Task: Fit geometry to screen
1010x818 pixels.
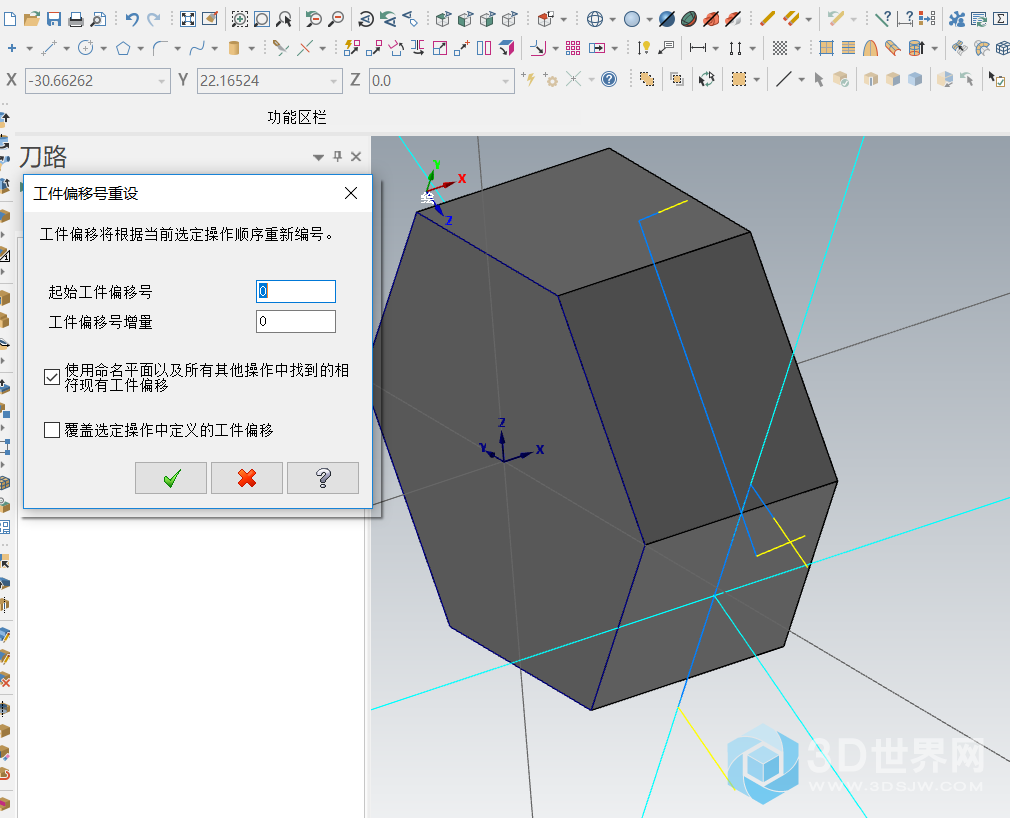Action: click(187, 19)
